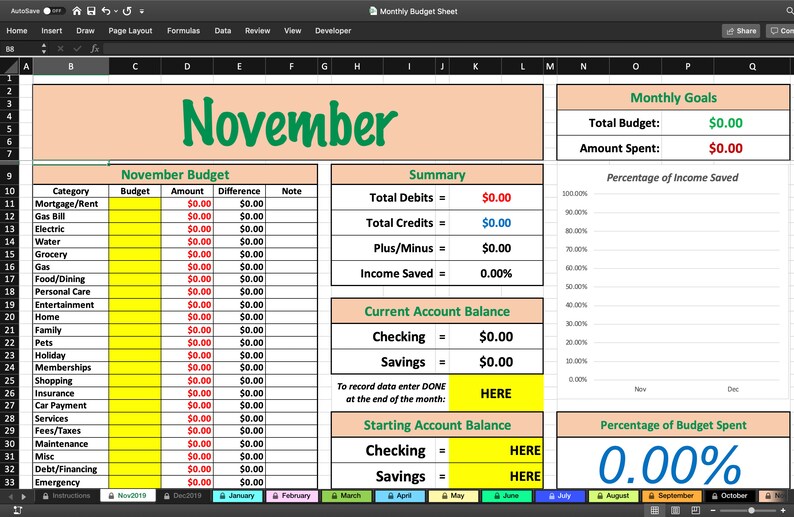
Task: Click the zoom slider handle
Action: tap(751, 510)
